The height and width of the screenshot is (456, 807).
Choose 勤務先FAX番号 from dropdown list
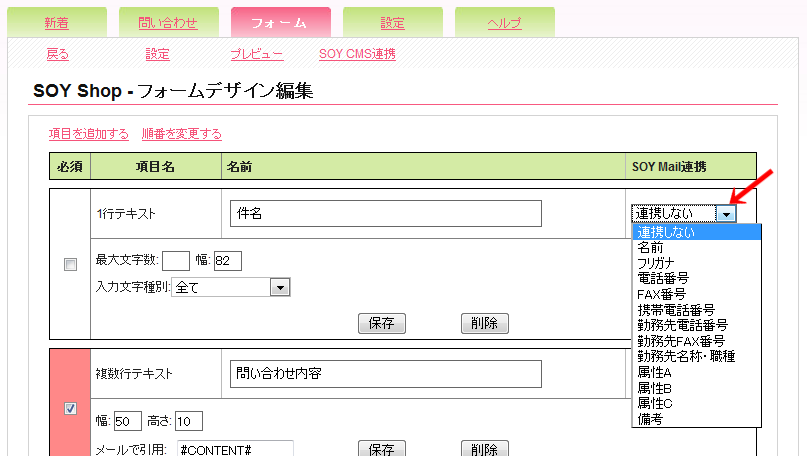[696, 341]
